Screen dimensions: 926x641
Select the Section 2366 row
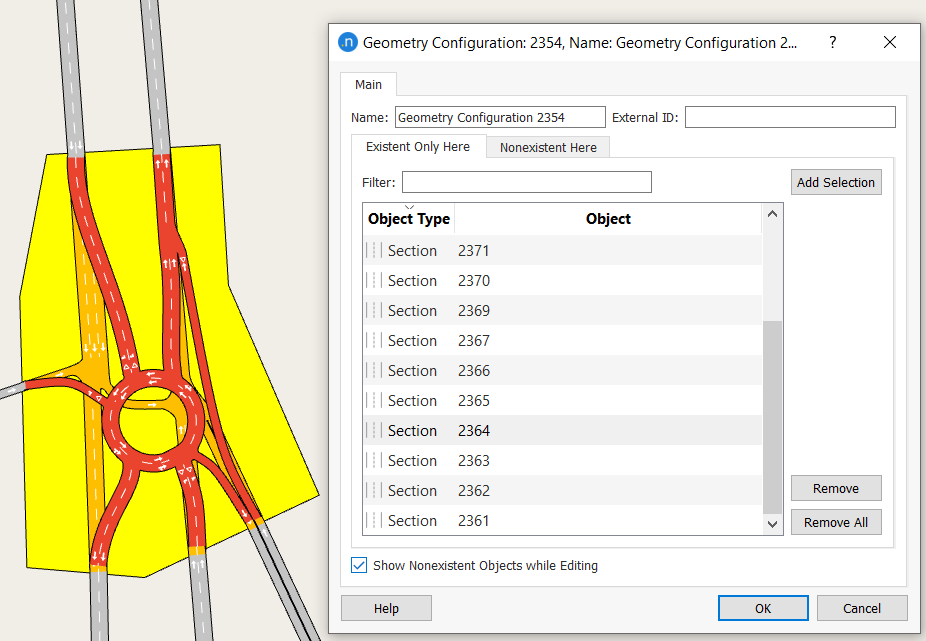coord(560,371)
